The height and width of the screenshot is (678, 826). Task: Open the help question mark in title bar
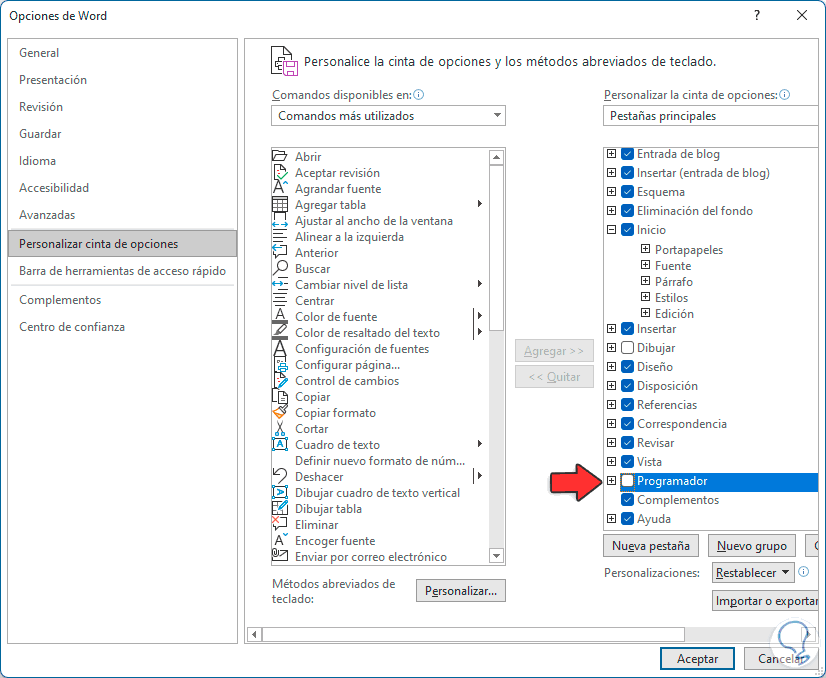757,15
